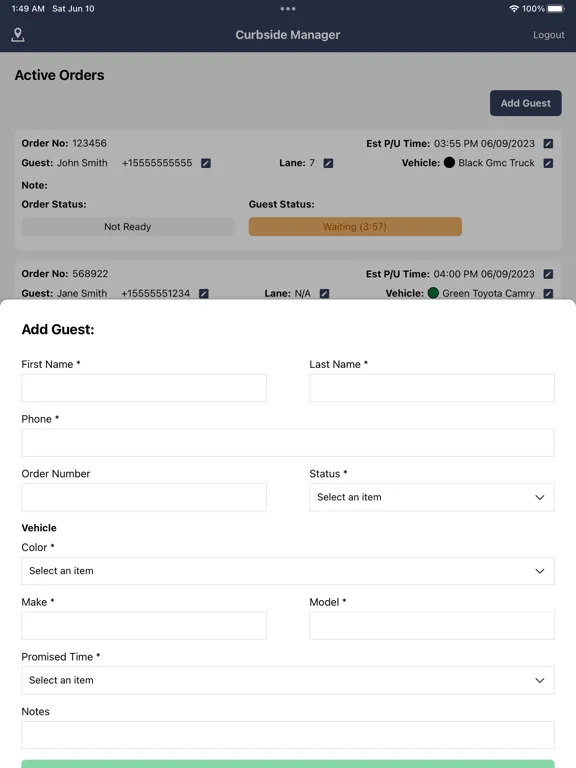Click the time 1:49 AM in status bar

coord(28,9)
